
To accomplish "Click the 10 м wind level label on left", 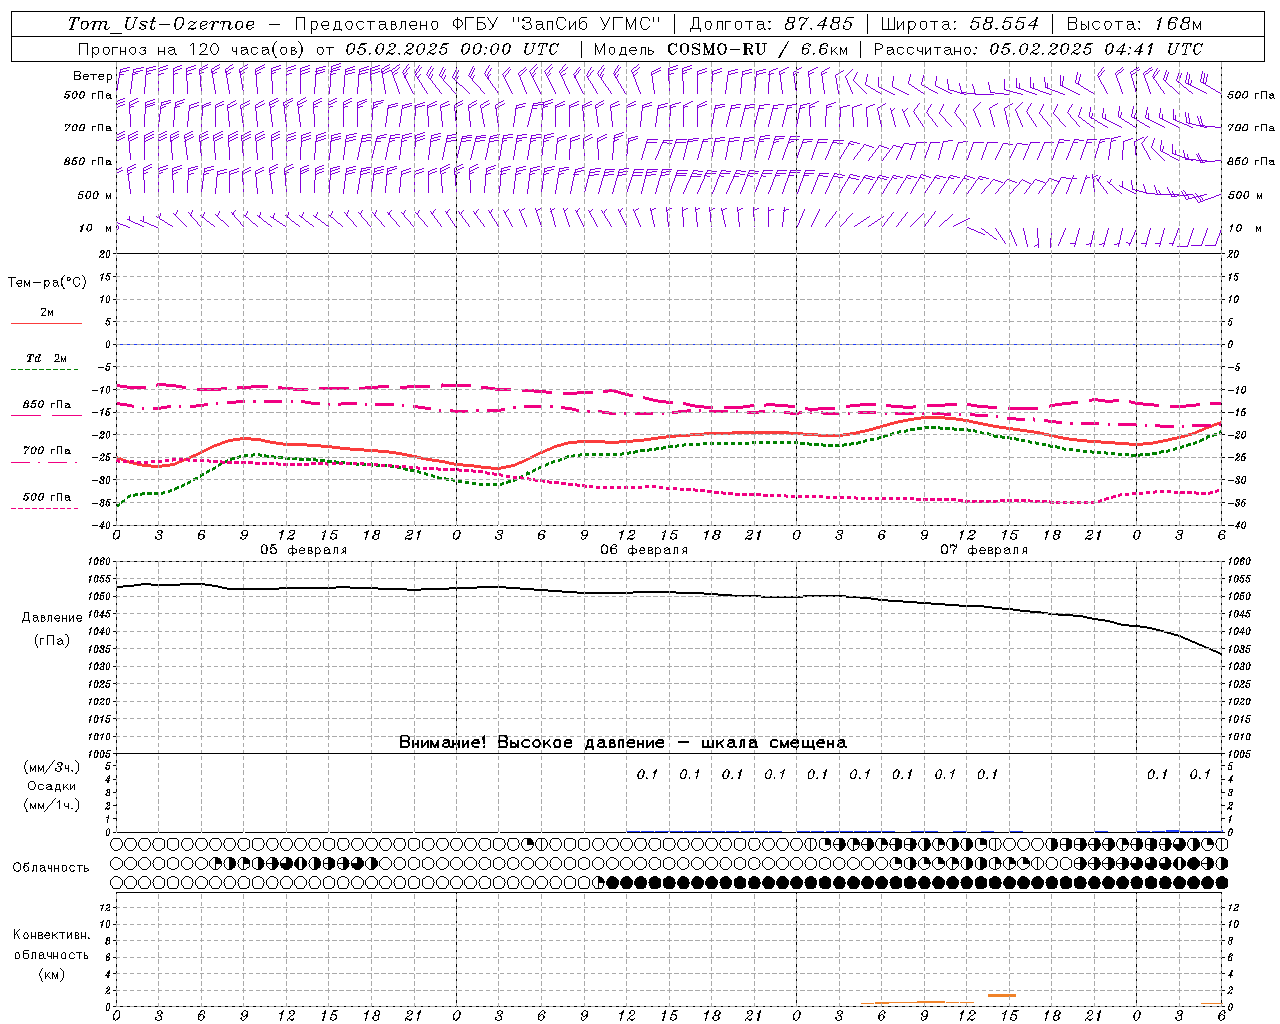I will coord(96,229).
